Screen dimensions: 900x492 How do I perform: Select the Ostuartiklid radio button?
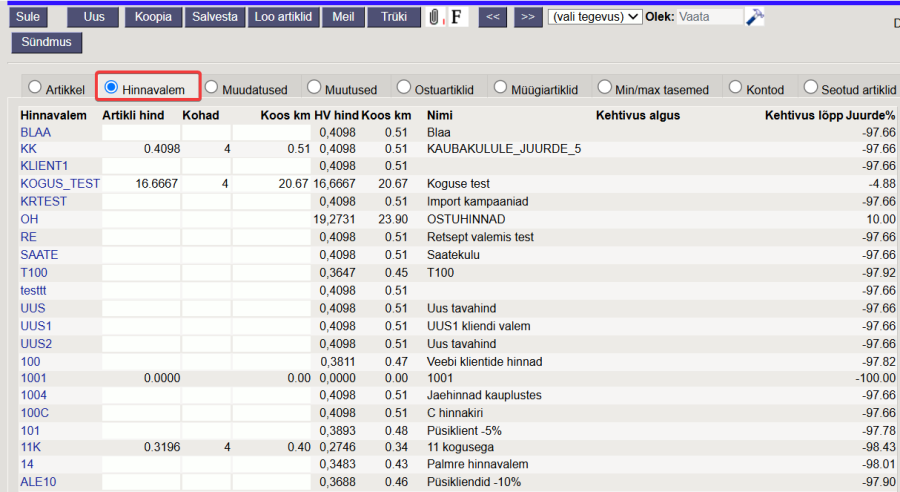(404, 87)
